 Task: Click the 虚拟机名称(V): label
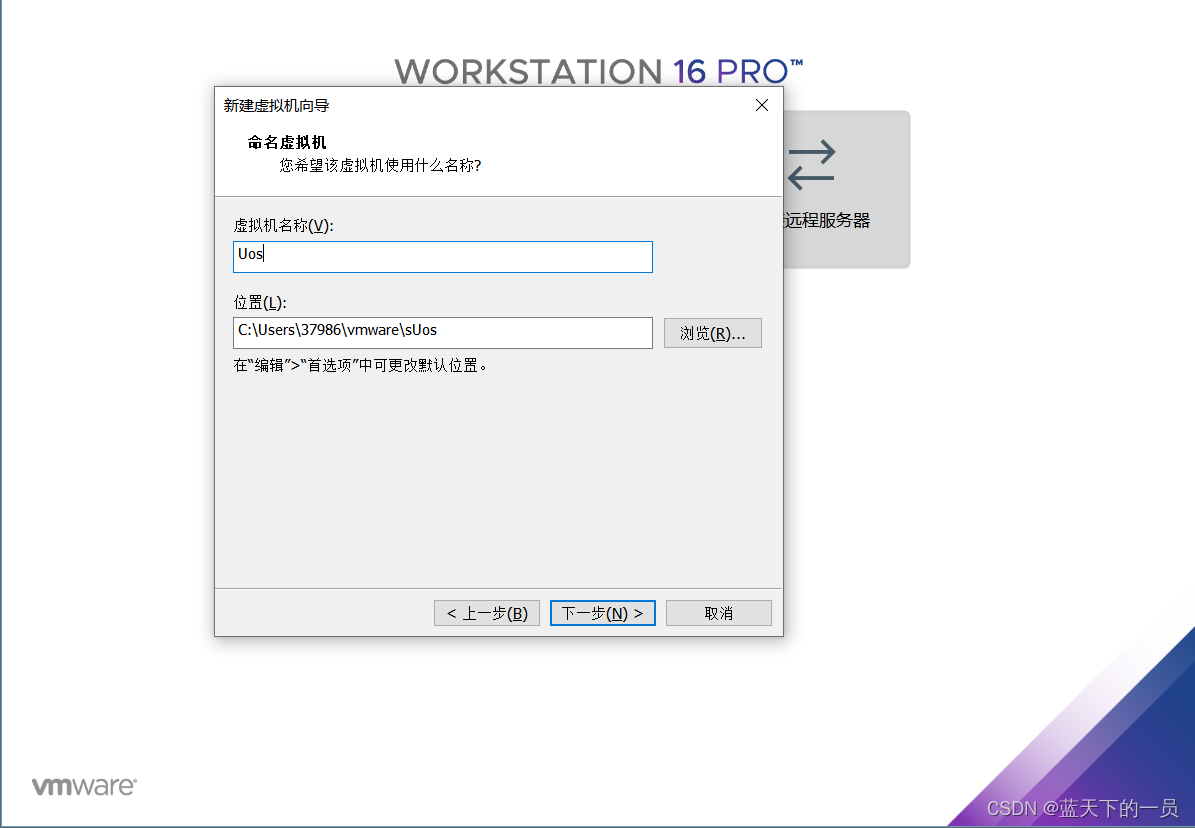(284, 226)
